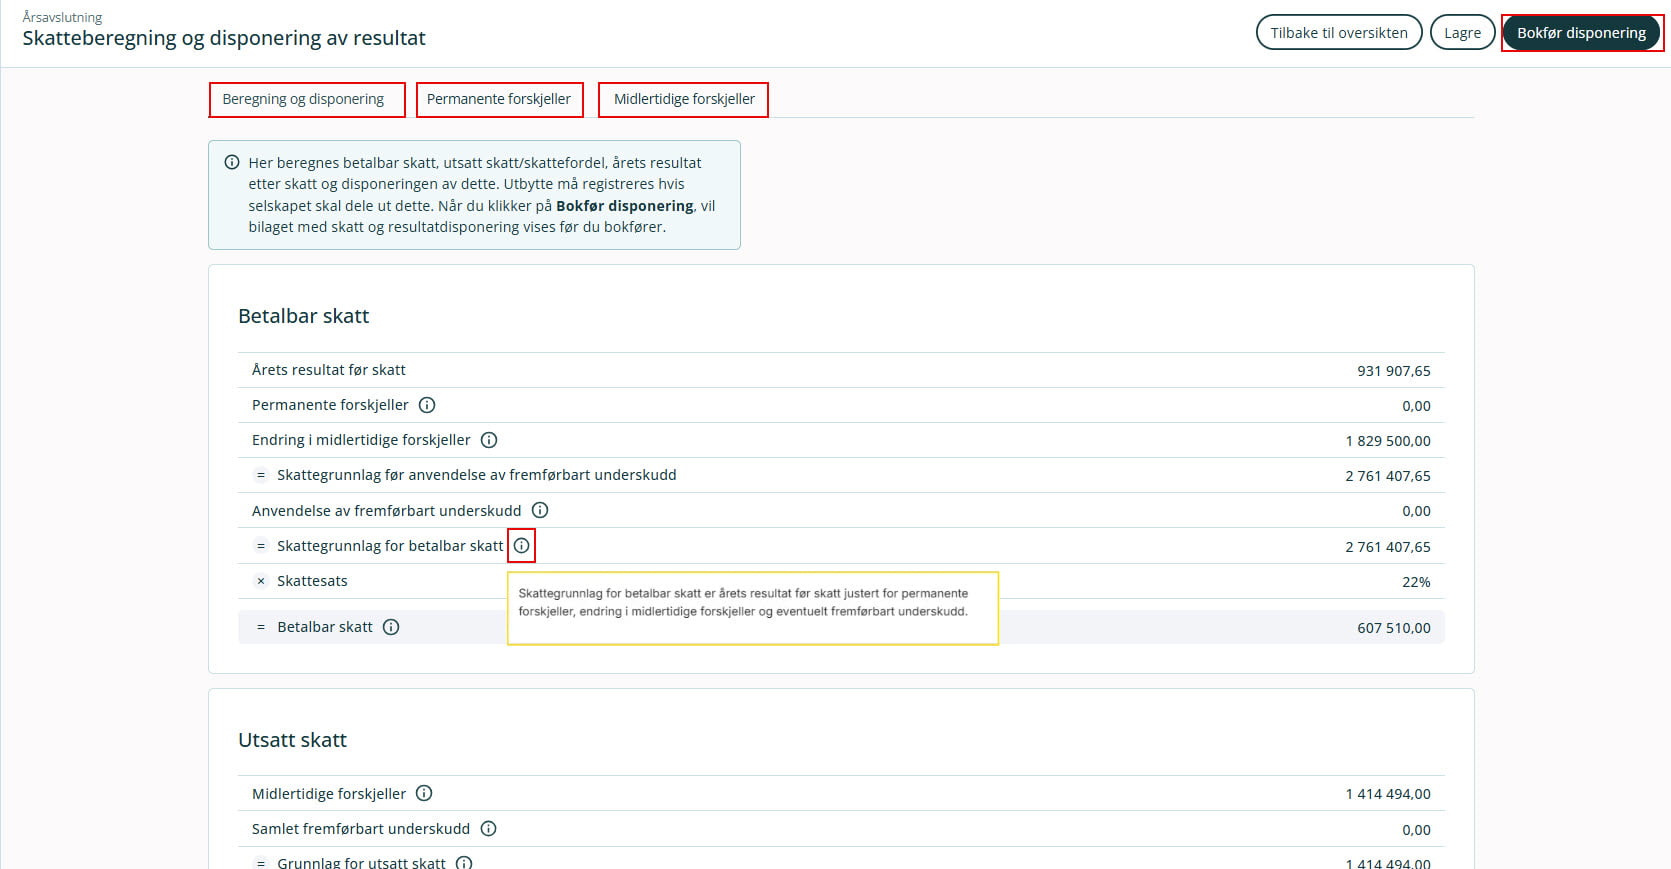Show info for Midlertidige forskjeller under Utsatt skatt
Viewport: 1671px width, 869px height.
[424, 793]
